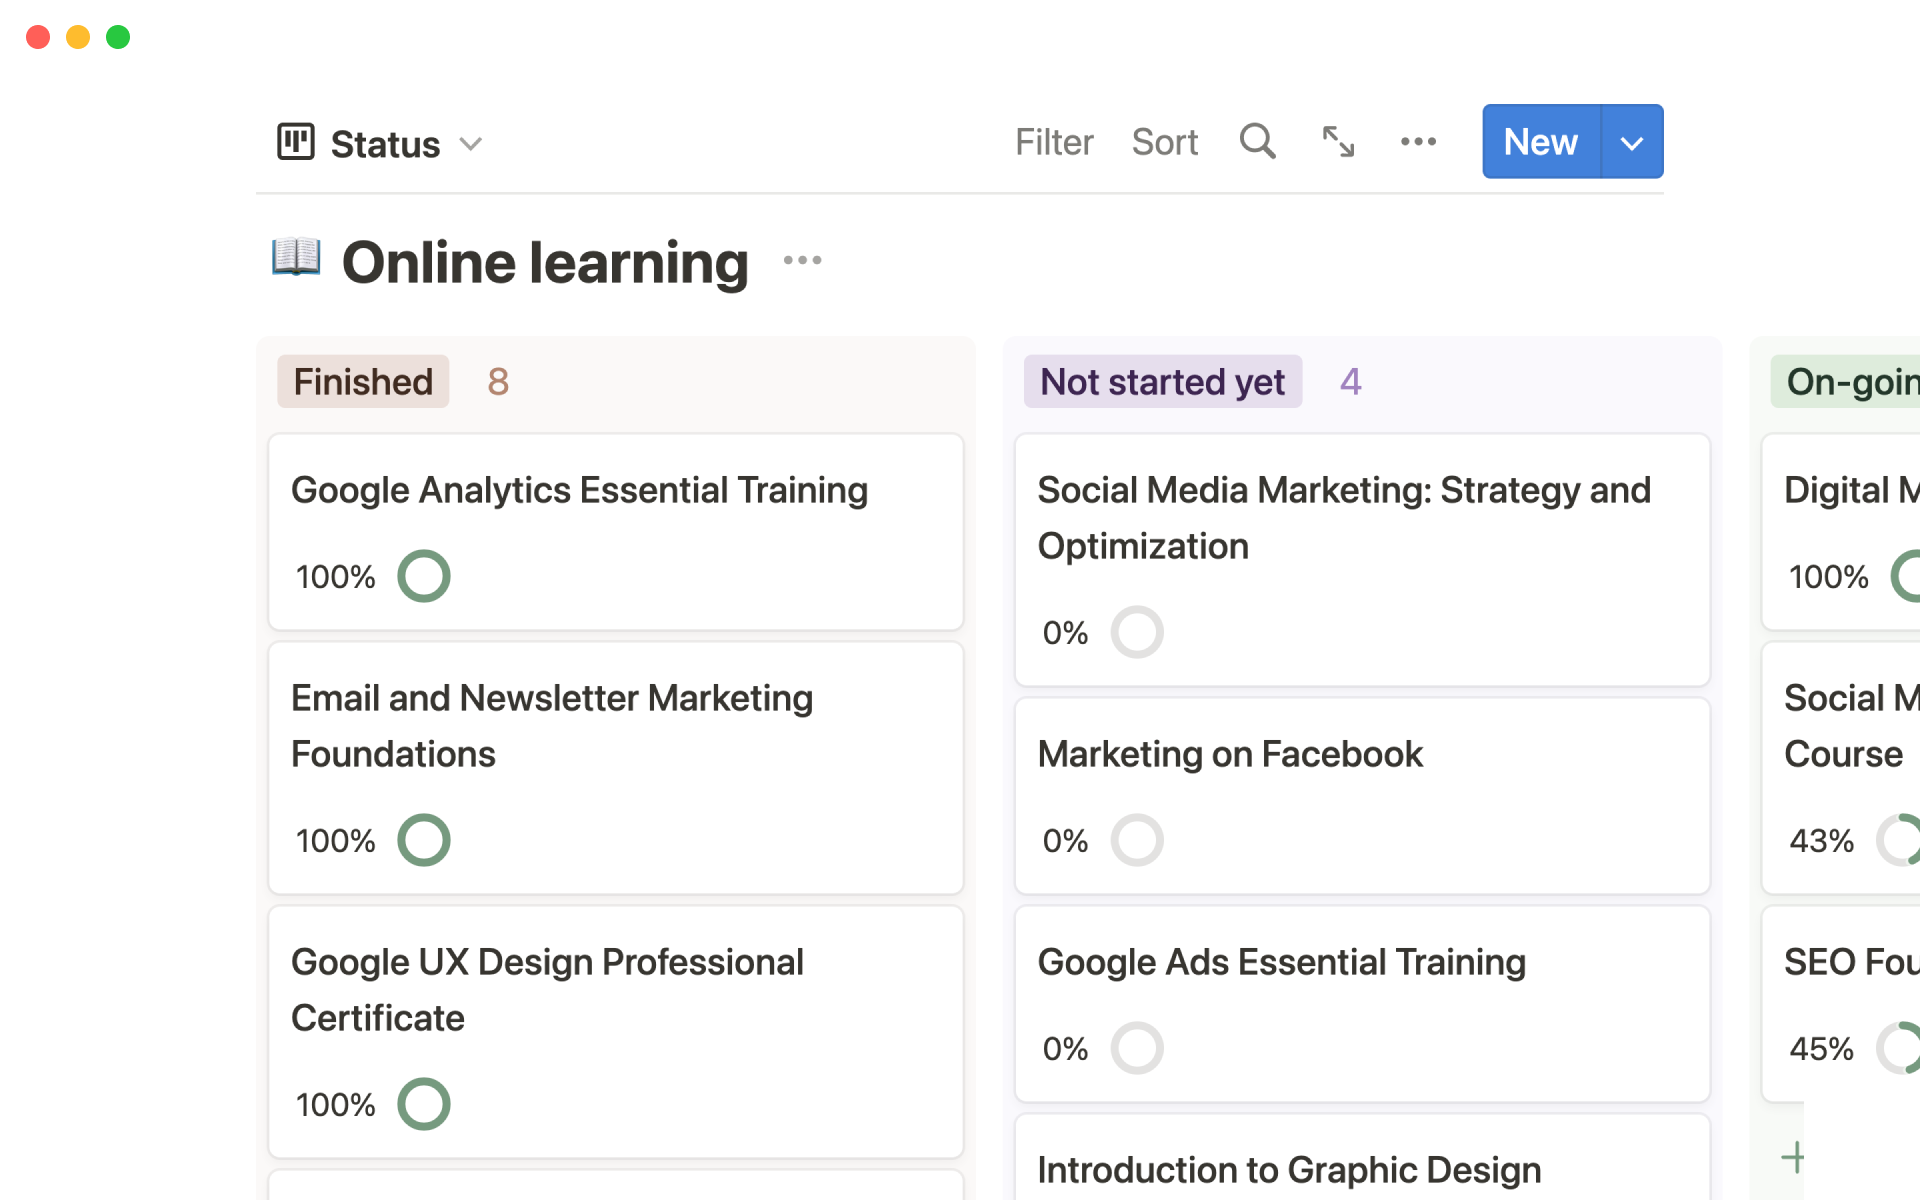Screen dimensions: 1920x1200
Task: Click the open book emoji page icon
Action: click(x=296, y=258)
